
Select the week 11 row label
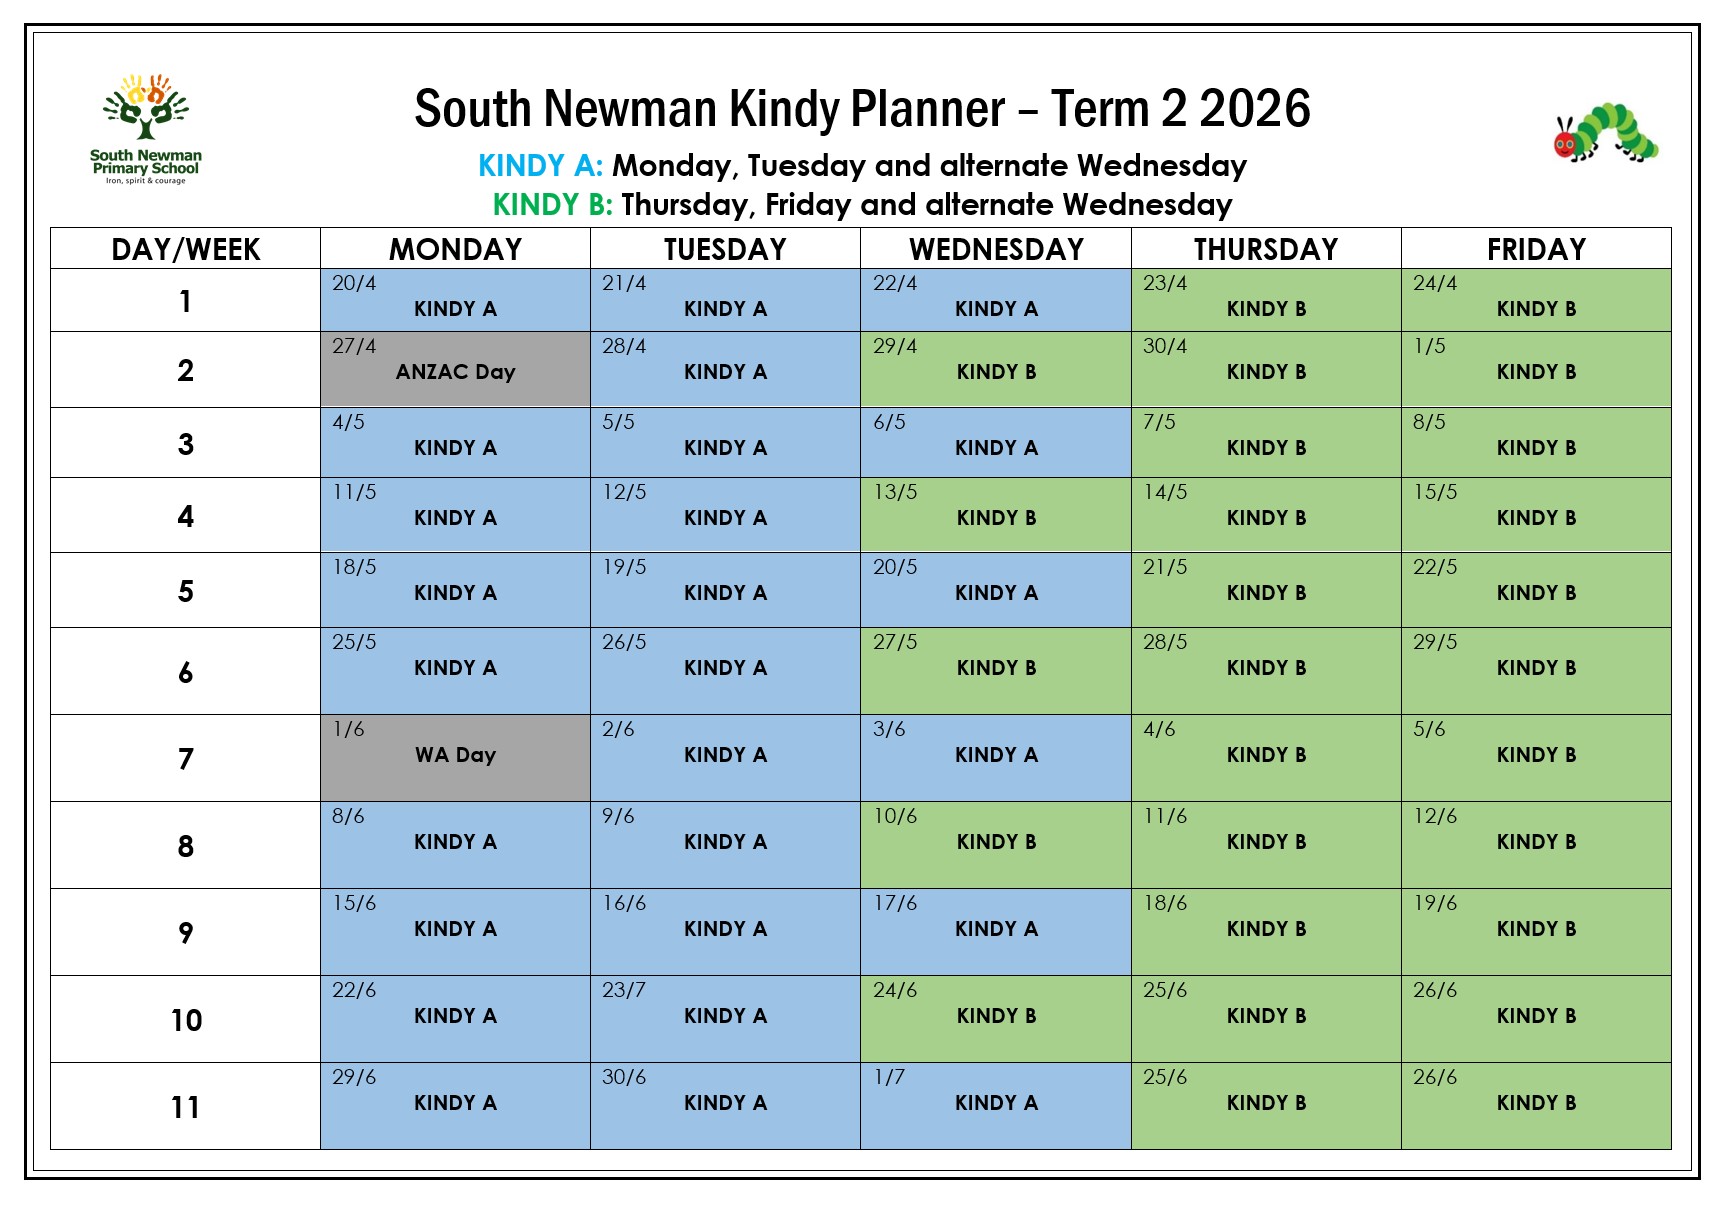click(186, 1107)
